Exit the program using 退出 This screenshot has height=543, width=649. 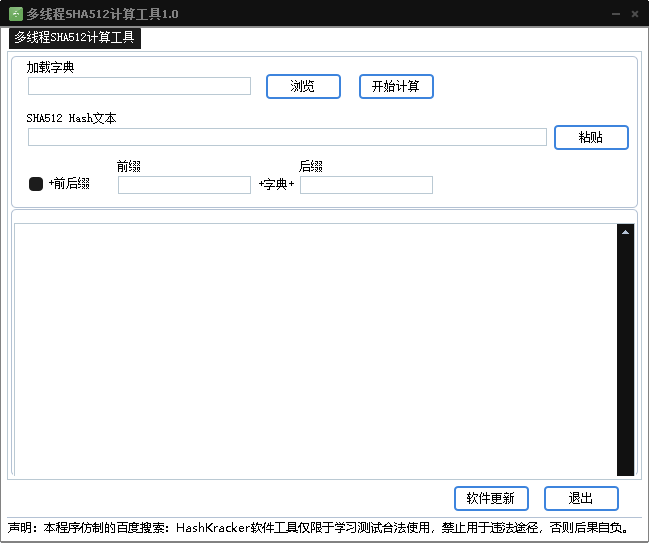pos(581,498)
